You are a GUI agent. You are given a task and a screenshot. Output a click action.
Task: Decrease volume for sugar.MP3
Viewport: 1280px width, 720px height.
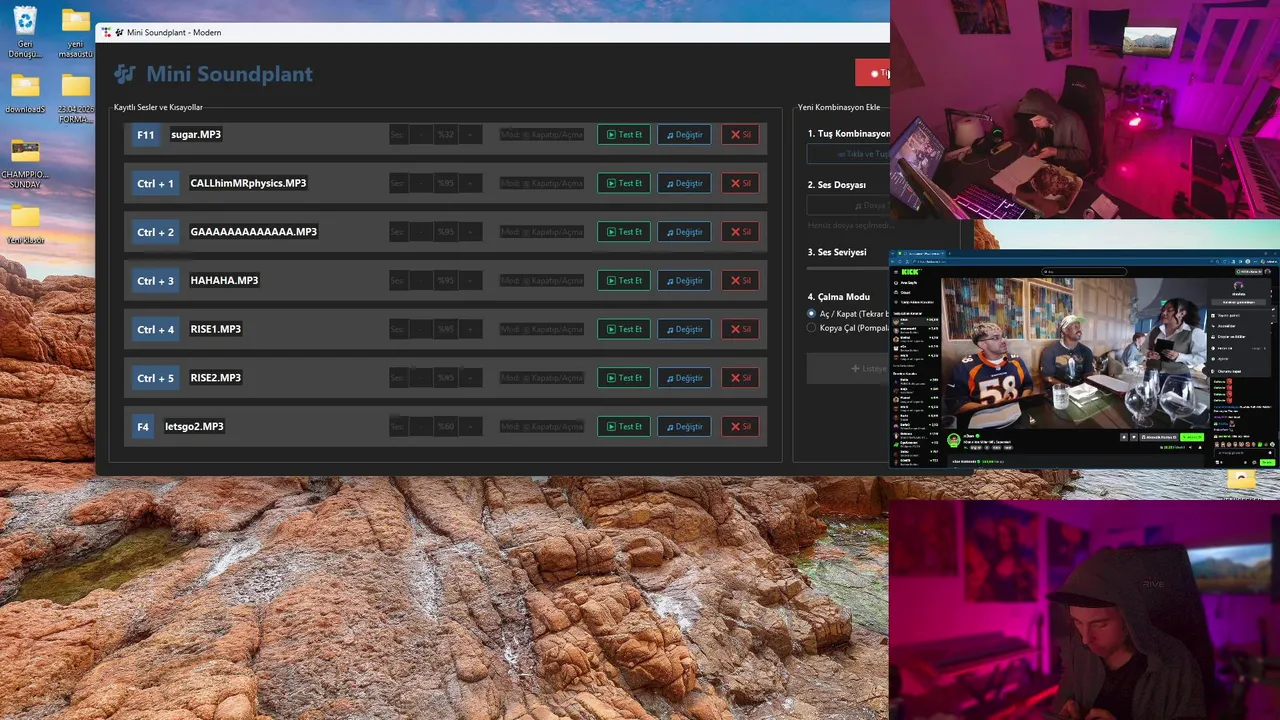point(421,134)
